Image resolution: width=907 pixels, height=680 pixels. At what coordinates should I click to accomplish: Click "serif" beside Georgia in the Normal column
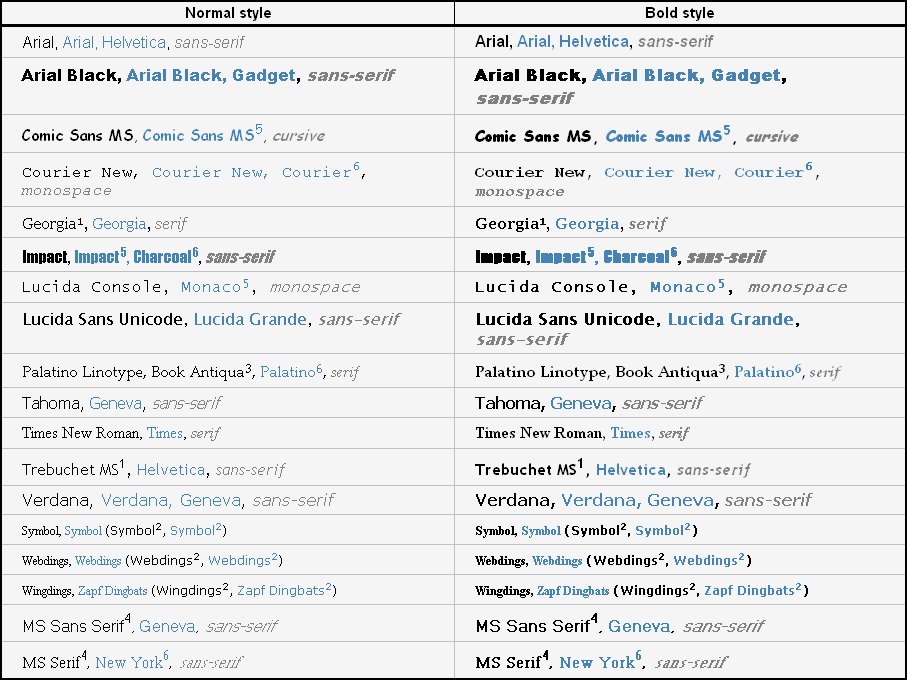[x=171, y=224]
